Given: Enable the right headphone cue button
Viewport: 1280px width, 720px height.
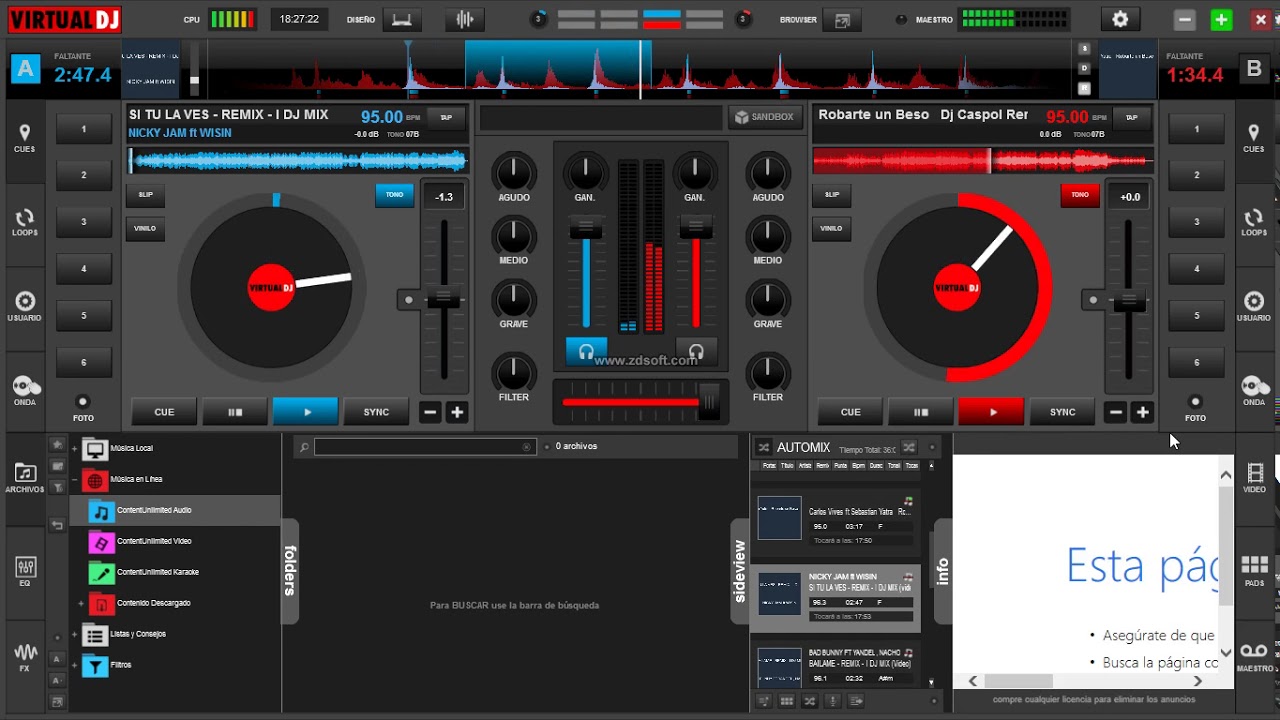Looking at the screenshot, I should point(696,351).
